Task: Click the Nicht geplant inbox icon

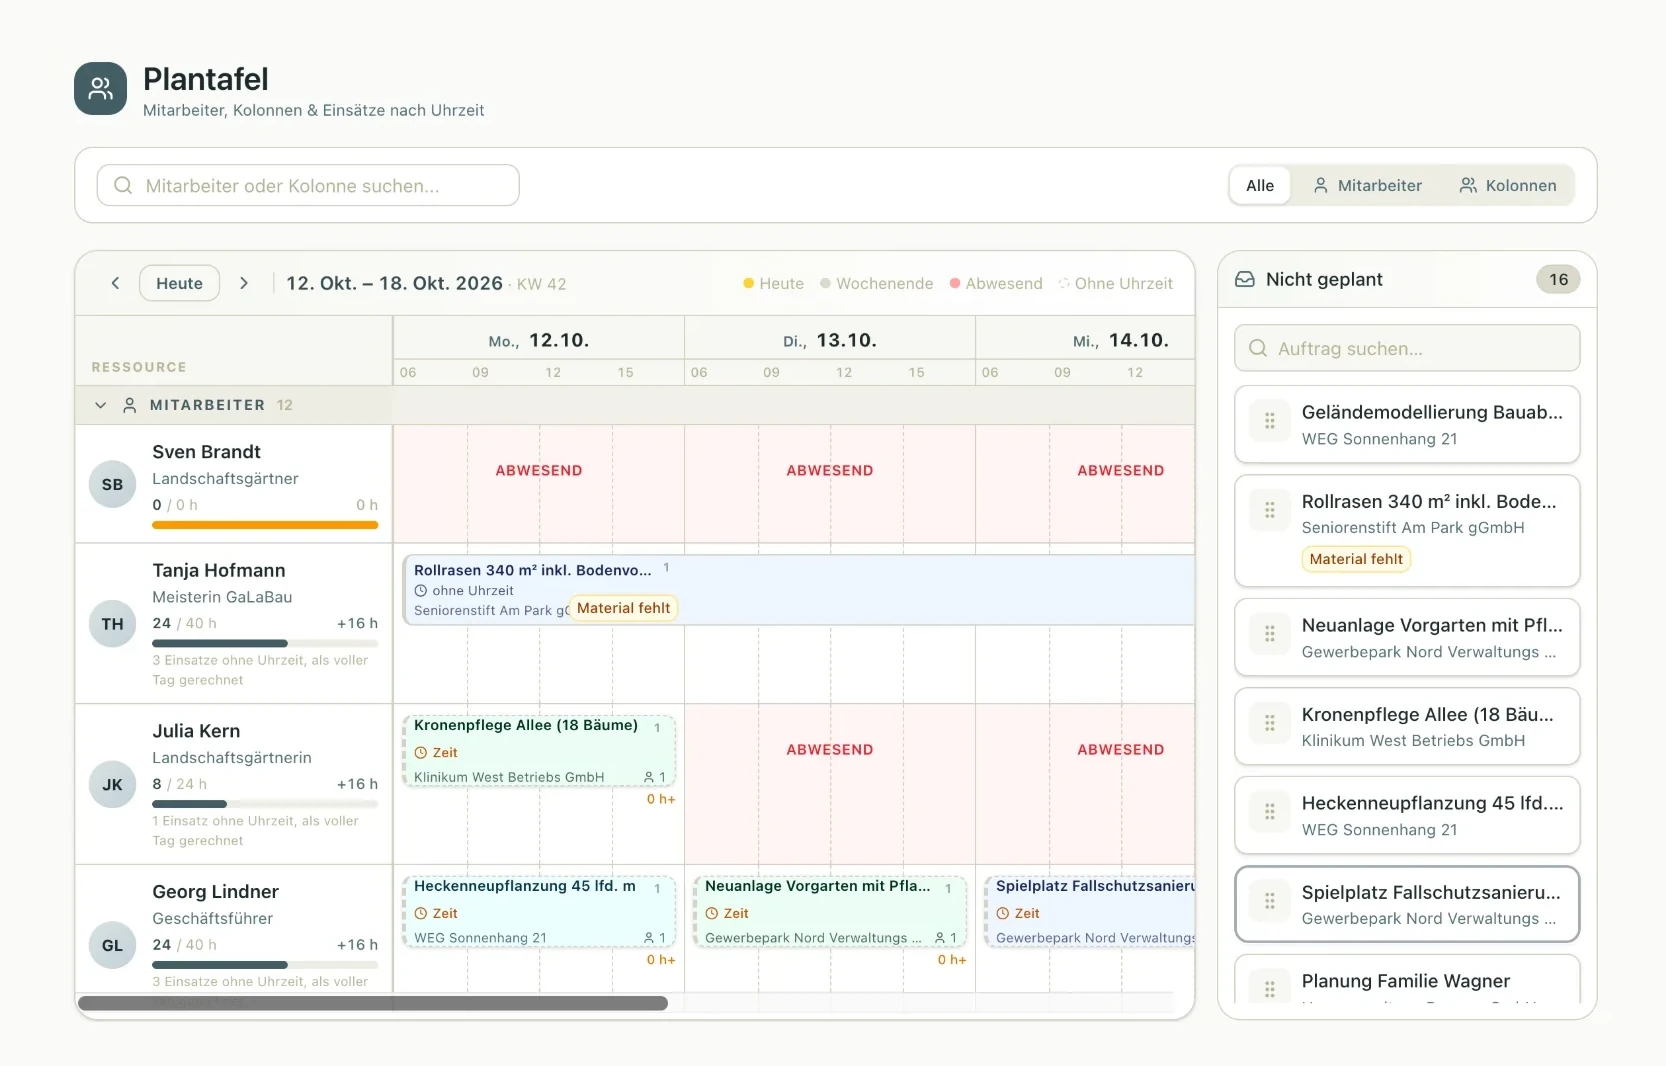Action: click(x=1245, y=279)
